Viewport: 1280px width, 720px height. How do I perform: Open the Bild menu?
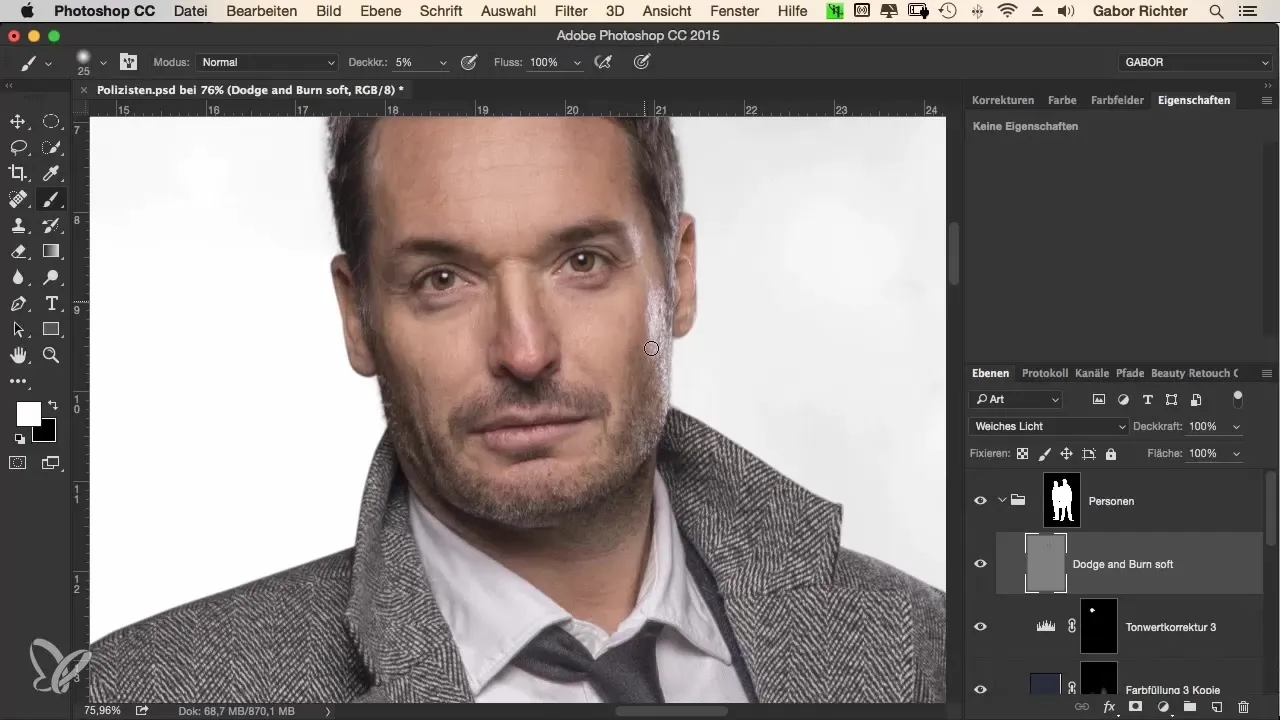(328, 12)
